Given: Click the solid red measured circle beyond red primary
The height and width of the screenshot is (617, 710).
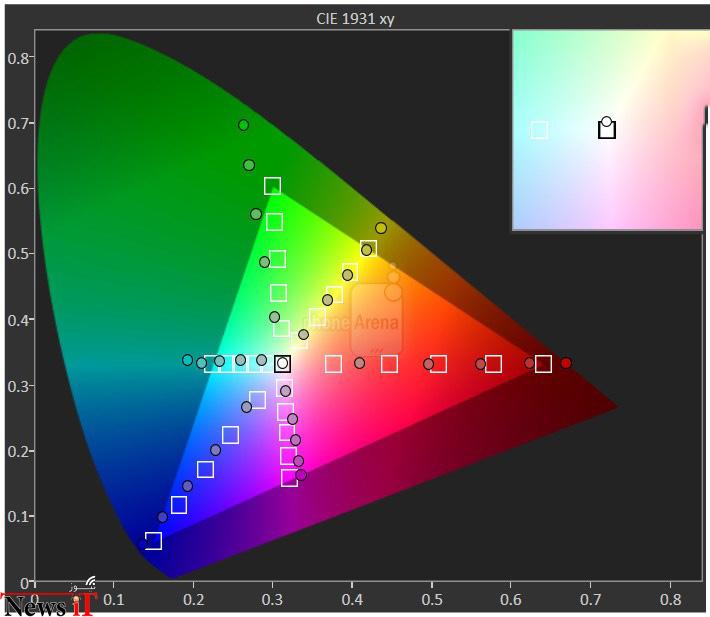Looking at the screenshot, I should (x=566, y=363).
